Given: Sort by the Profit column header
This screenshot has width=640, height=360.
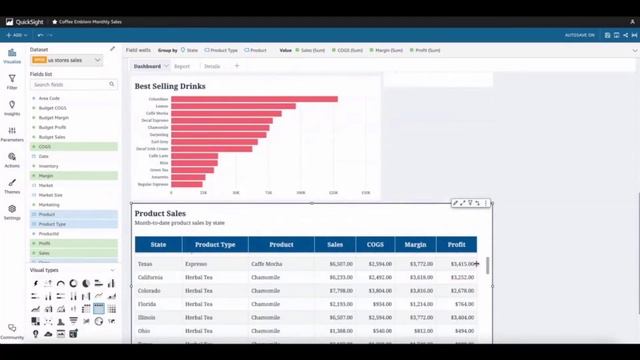Looking at the screenshot, I should pyautogui.click(x=456, y=244).
